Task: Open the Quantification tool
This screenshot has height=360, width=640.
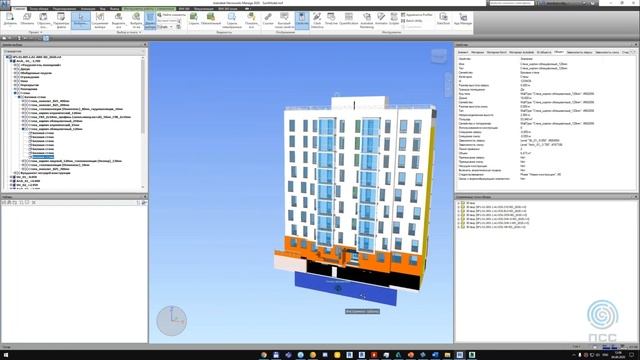Action: point(349,19)
